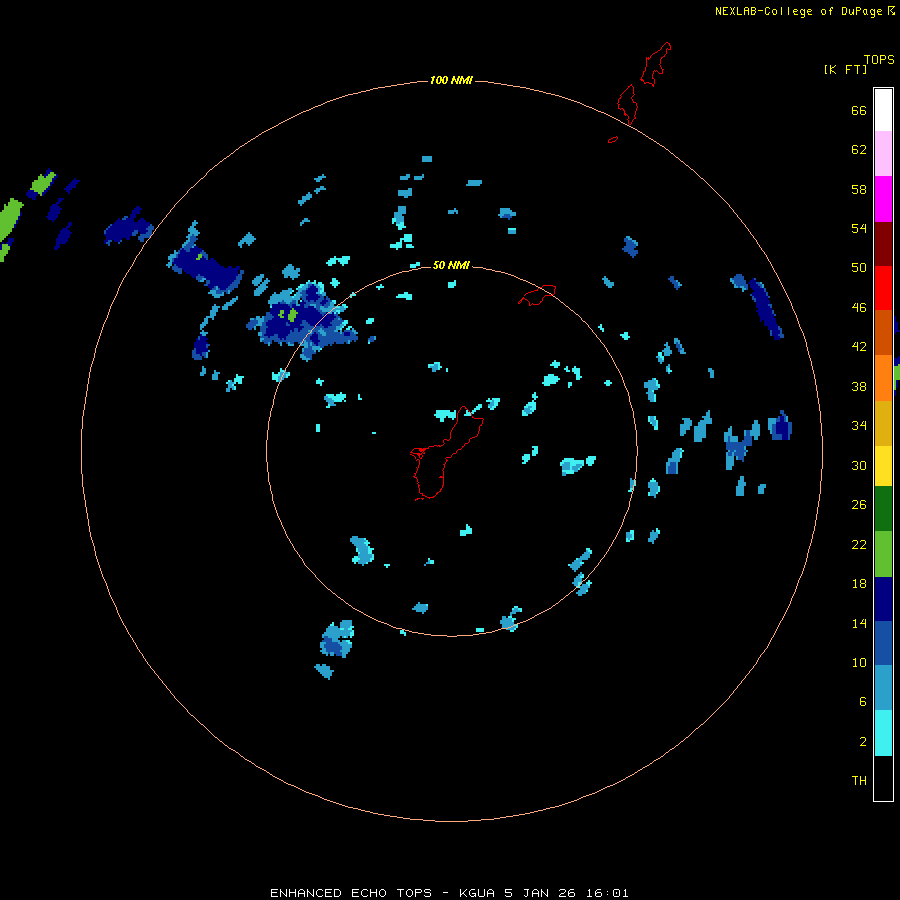
Task: Click the Rota island outline on 50 NMI ring
Action: 537,295
